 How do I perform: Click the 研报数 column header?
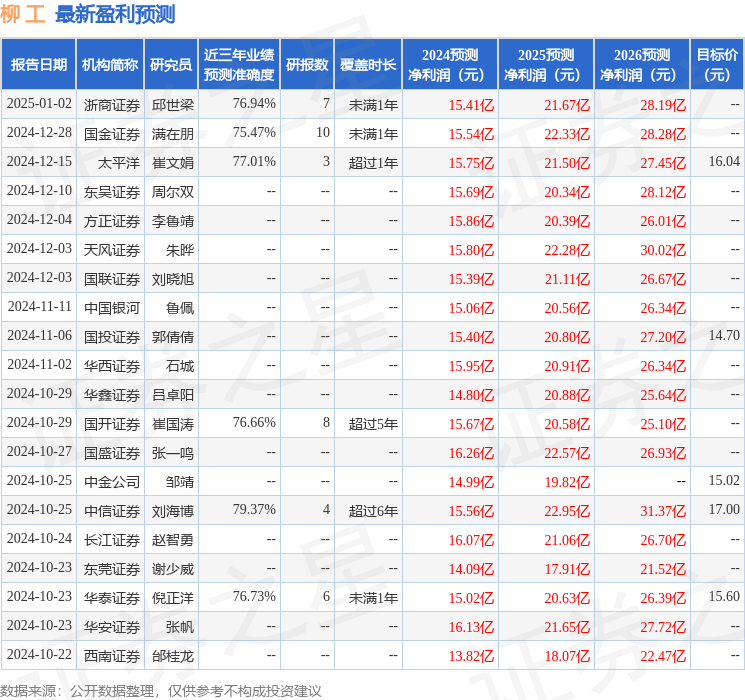307,64
